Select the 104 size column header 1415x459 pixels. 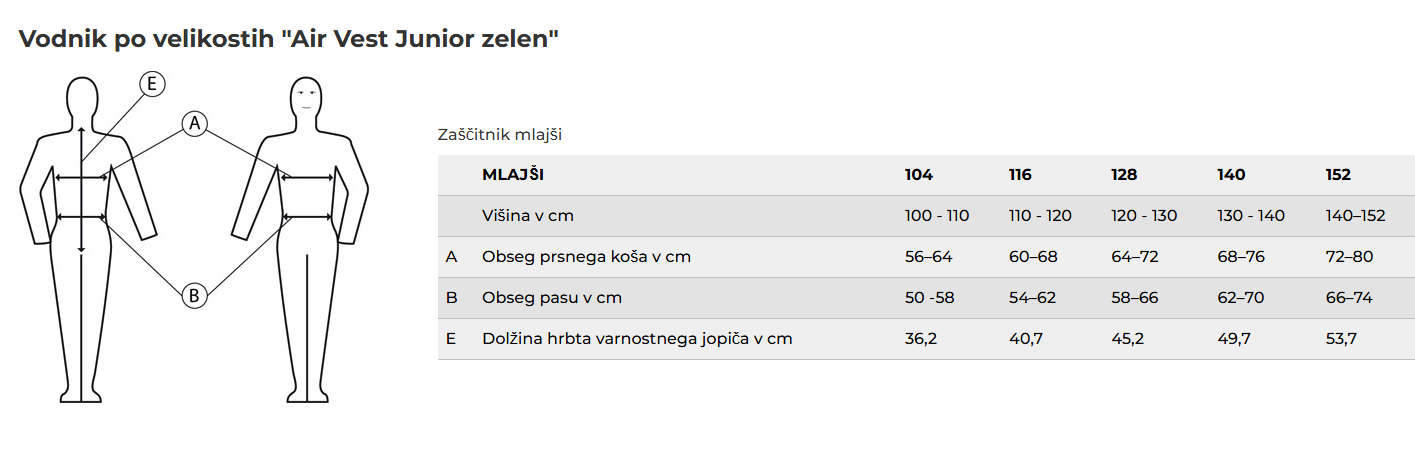(918, 175)
